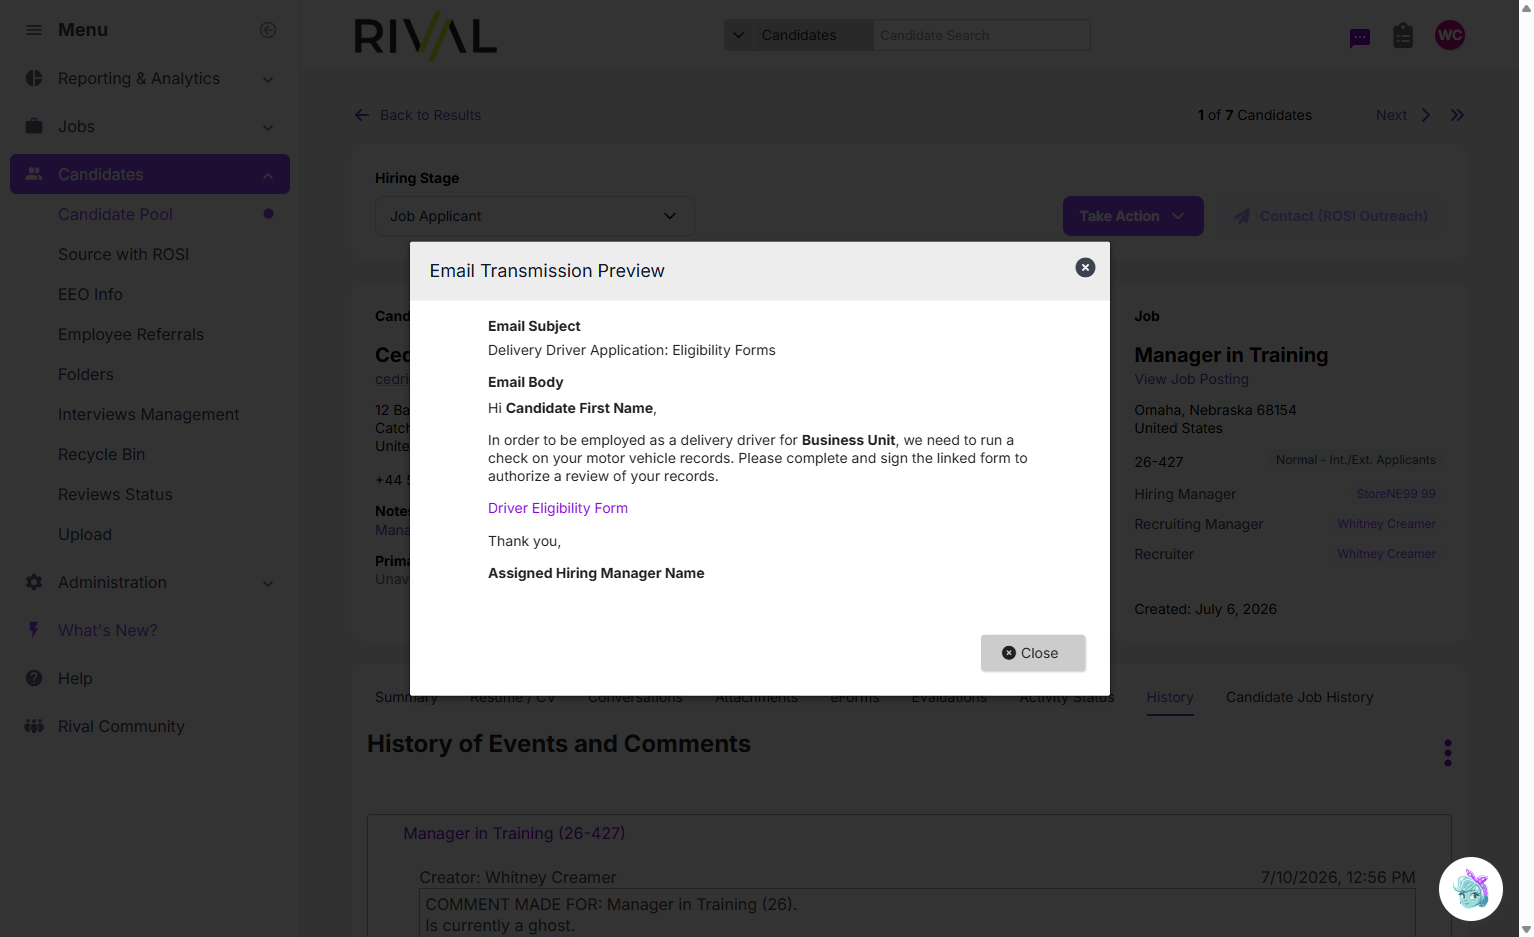Open the Manager in Training (26-427) history link
Image resolution: width=1534 pixels, height=937 pixels.
[514, 833]
